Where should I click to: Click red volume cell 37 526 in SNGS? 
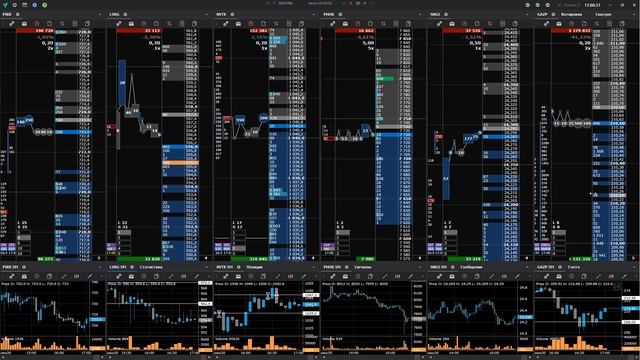pos(462,31)
